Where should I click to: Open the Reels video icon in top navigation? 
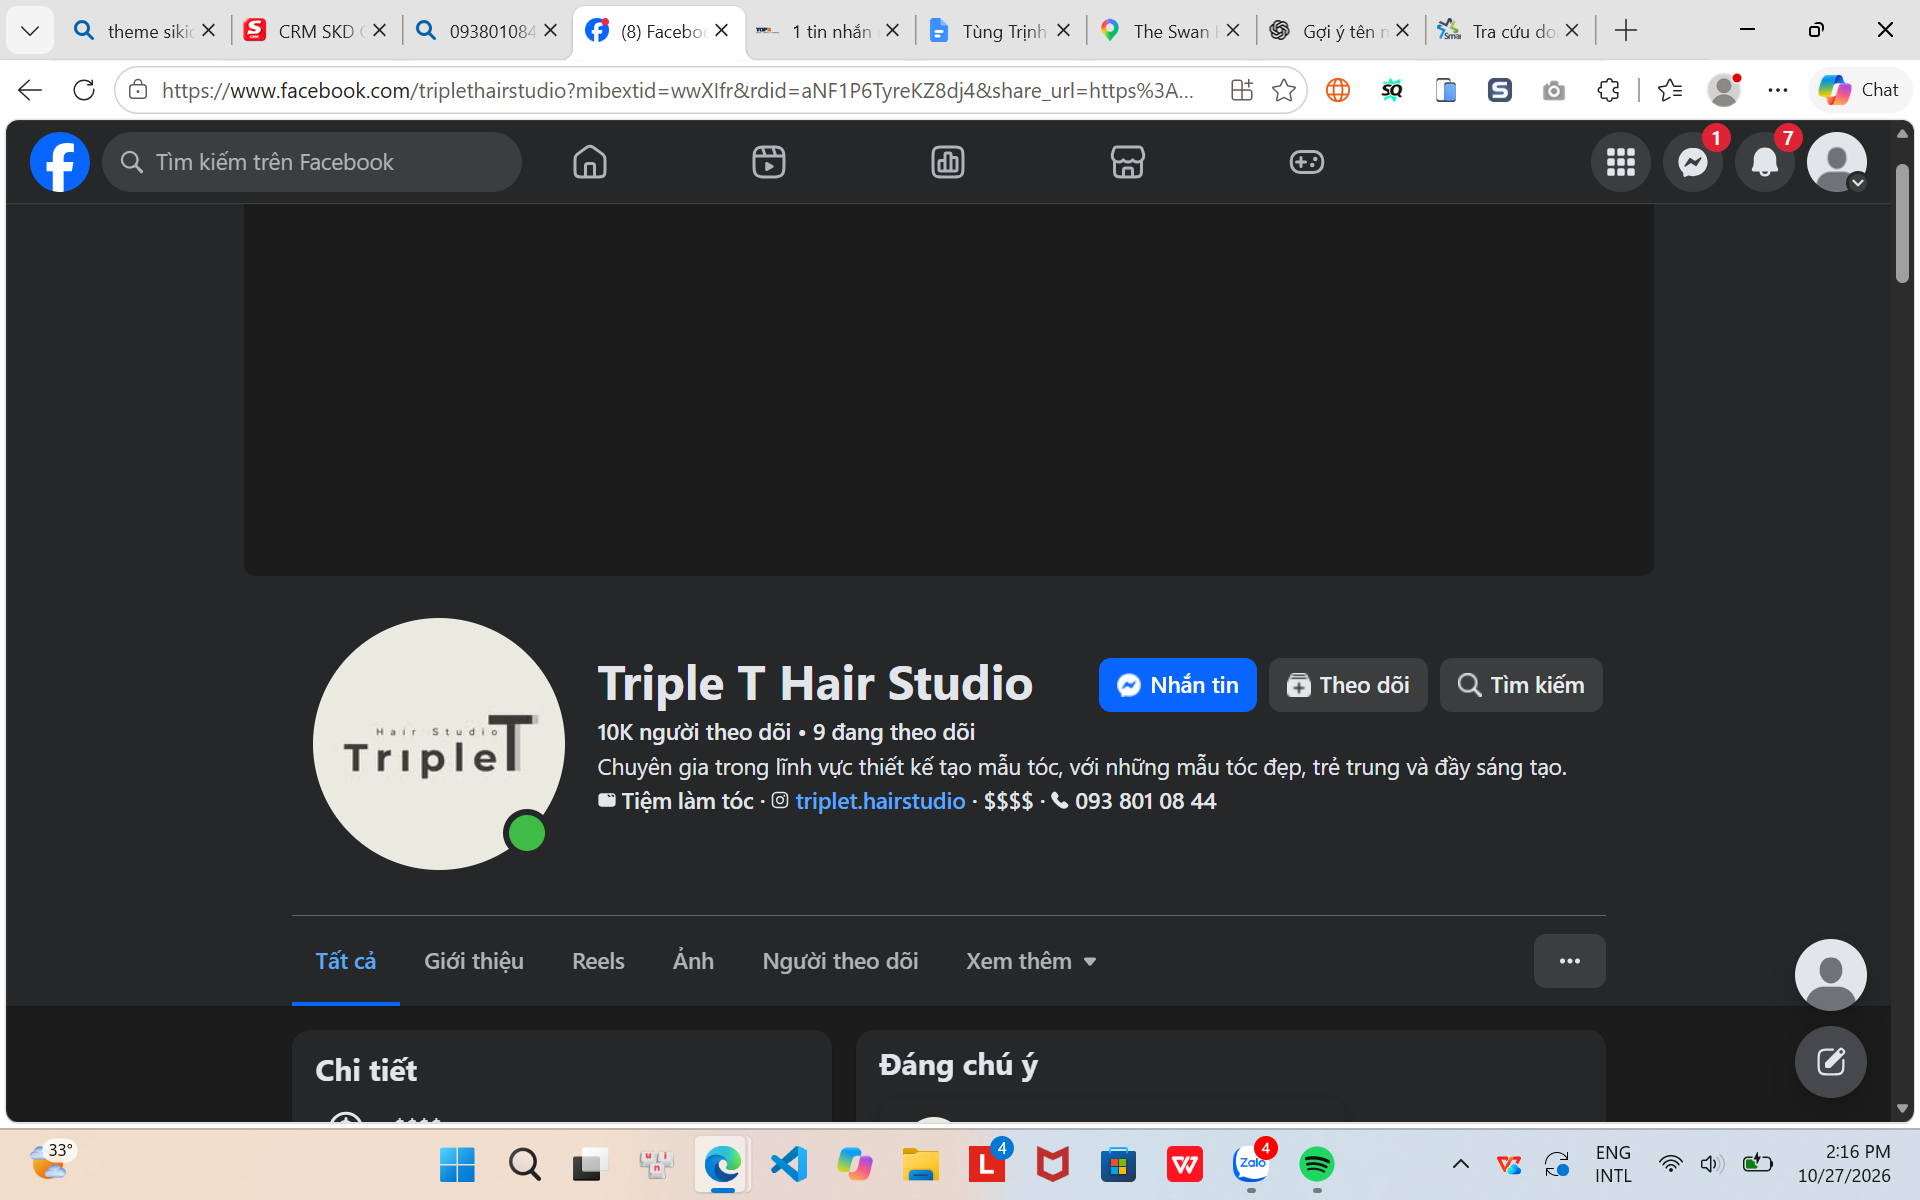pos(769,162)
